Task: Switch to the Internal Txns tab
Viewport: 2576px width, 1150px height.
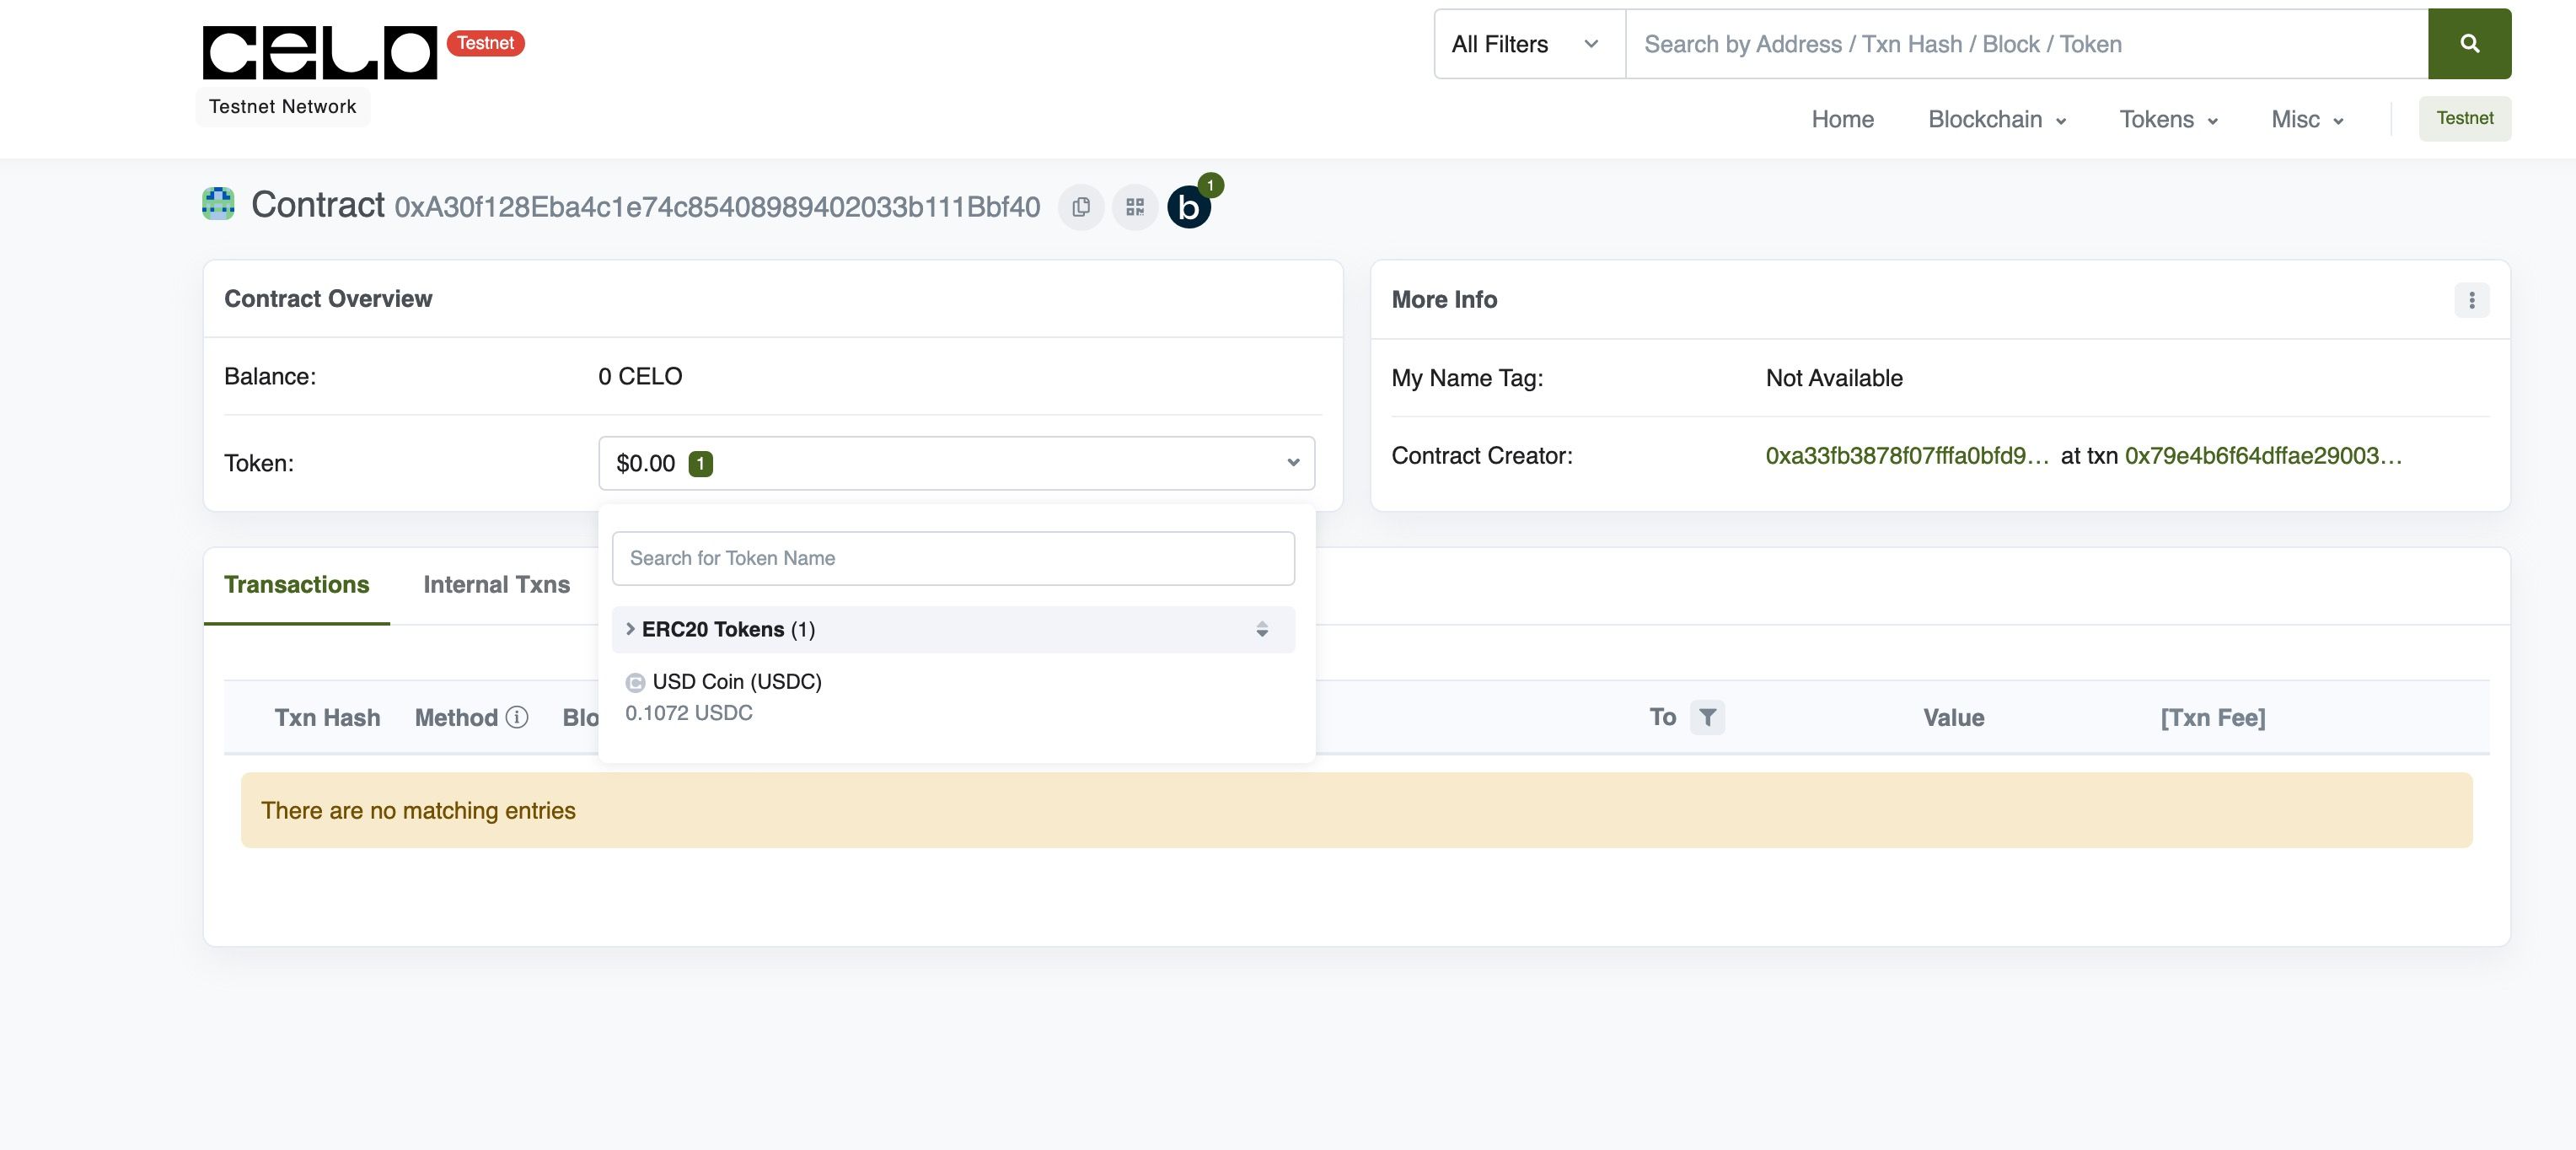Action: tap(496, 585)
